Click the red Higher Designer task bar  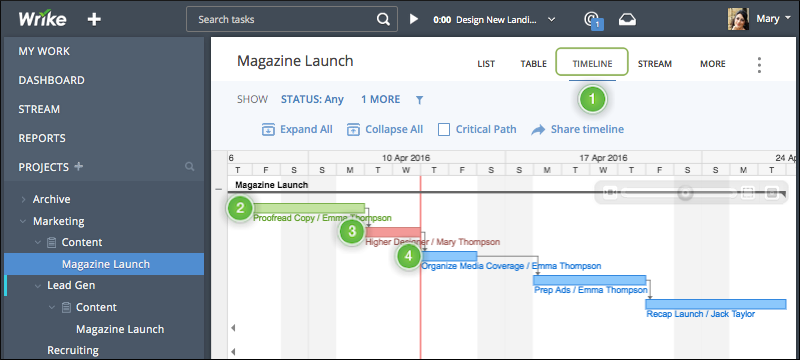(393, 232)
